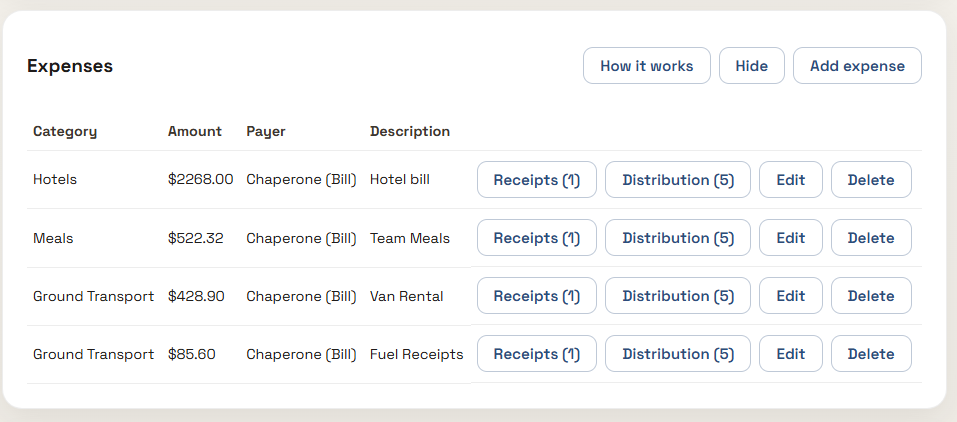View Distribution for the Hotel bill expense
This screenshot has width=957, height=422.
coord(678,180)
